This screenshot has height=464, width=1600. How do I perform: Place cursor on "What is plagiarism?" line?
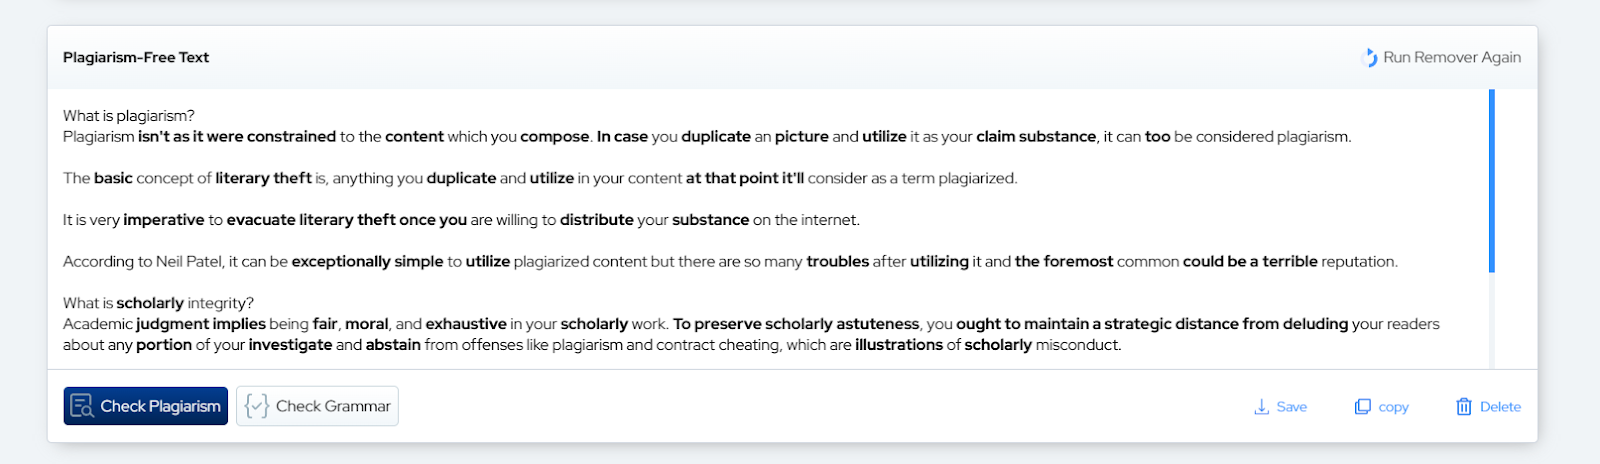pyautogui.click(x=129, y=116)
